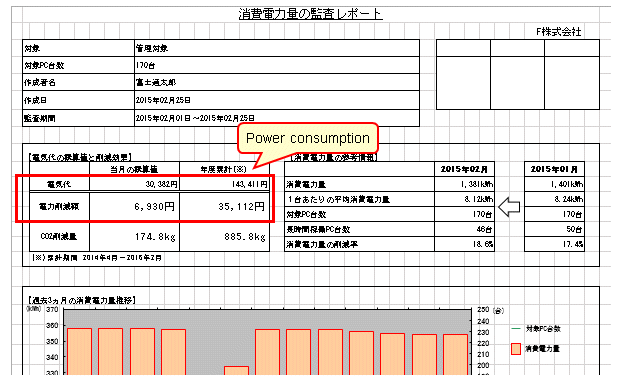The image size is (621, 383).
Task: Select the long-running PC count 50台
Action: [574, 229]
